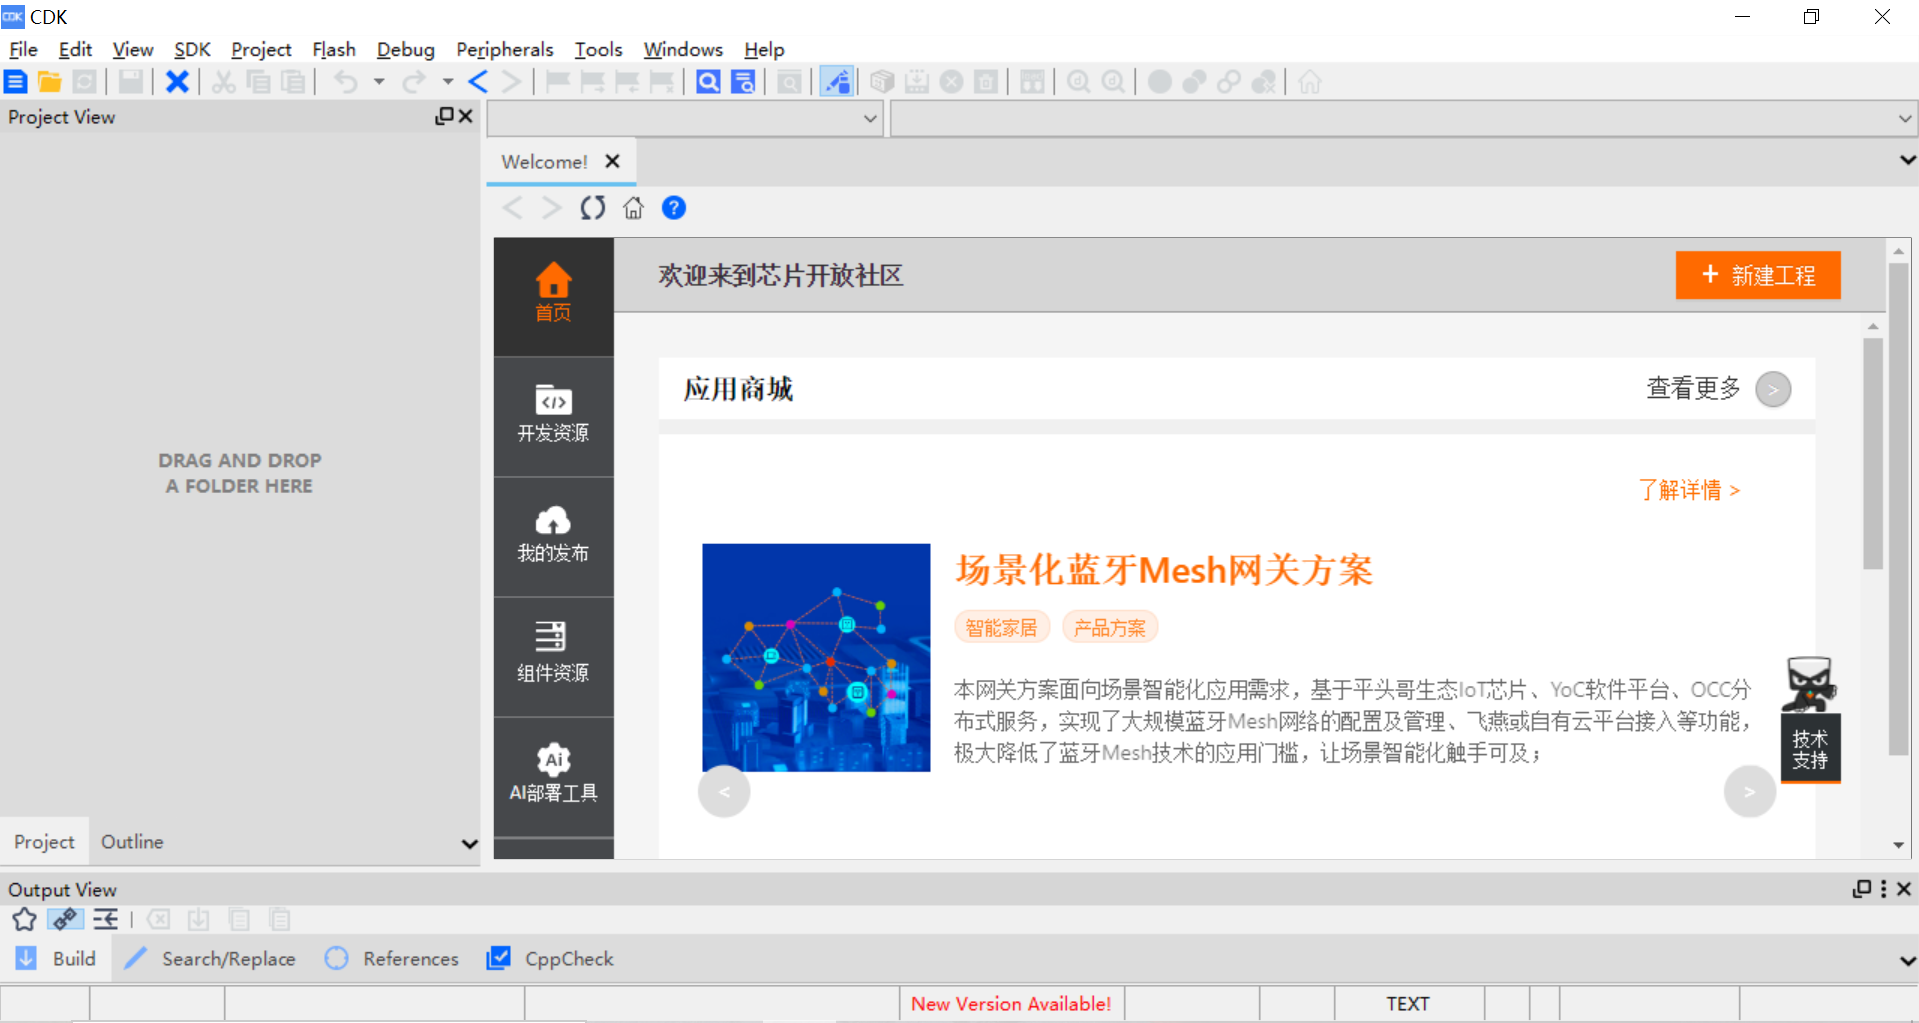Click 查看更多 arrow button
The height and width of the screenshot is (1023, 1919).
click(1773, 389)
